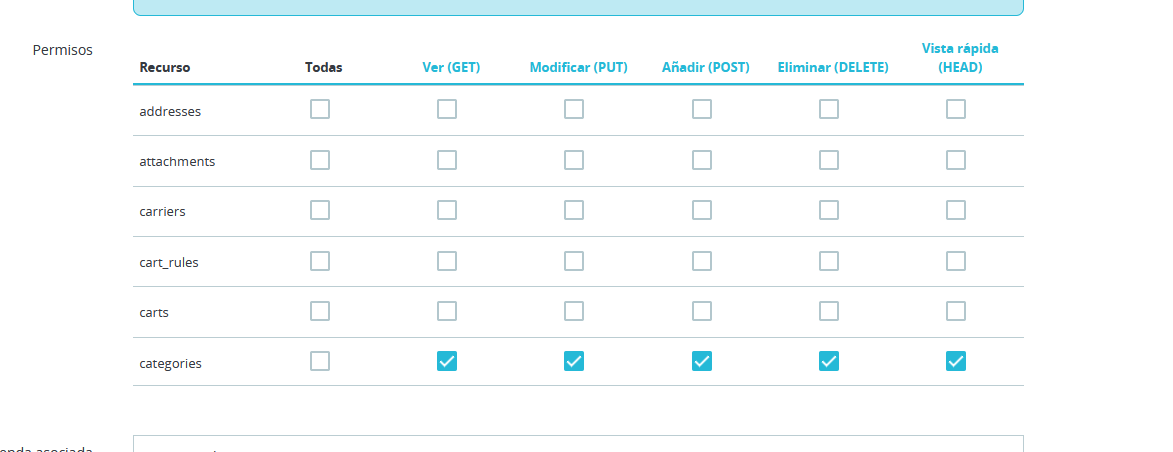Enable Ver (GET) for addresses
Image resolution: width=1173 pixels, height=452 pixels.
coord(447,110)
